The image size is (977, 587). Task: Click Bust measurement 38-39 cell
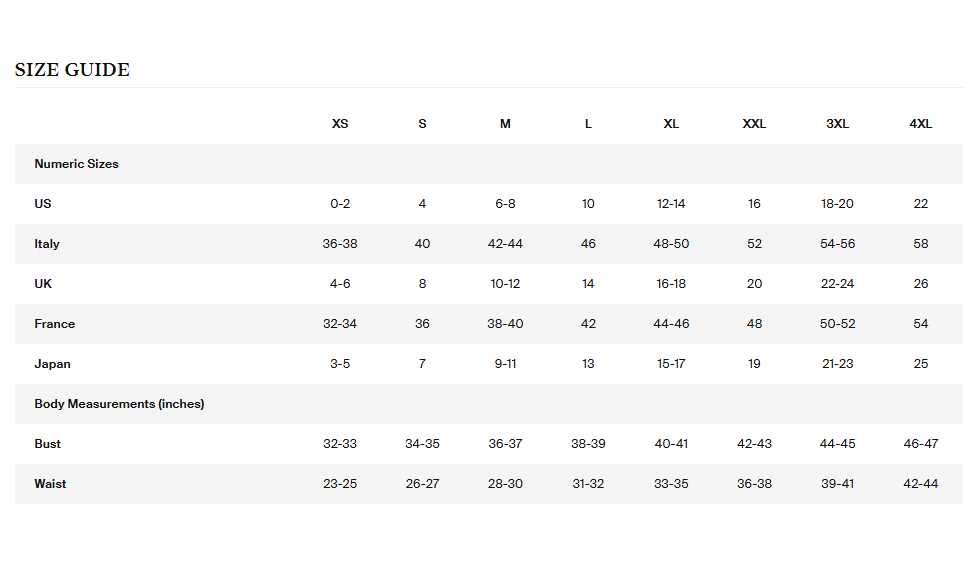[588, 444]
